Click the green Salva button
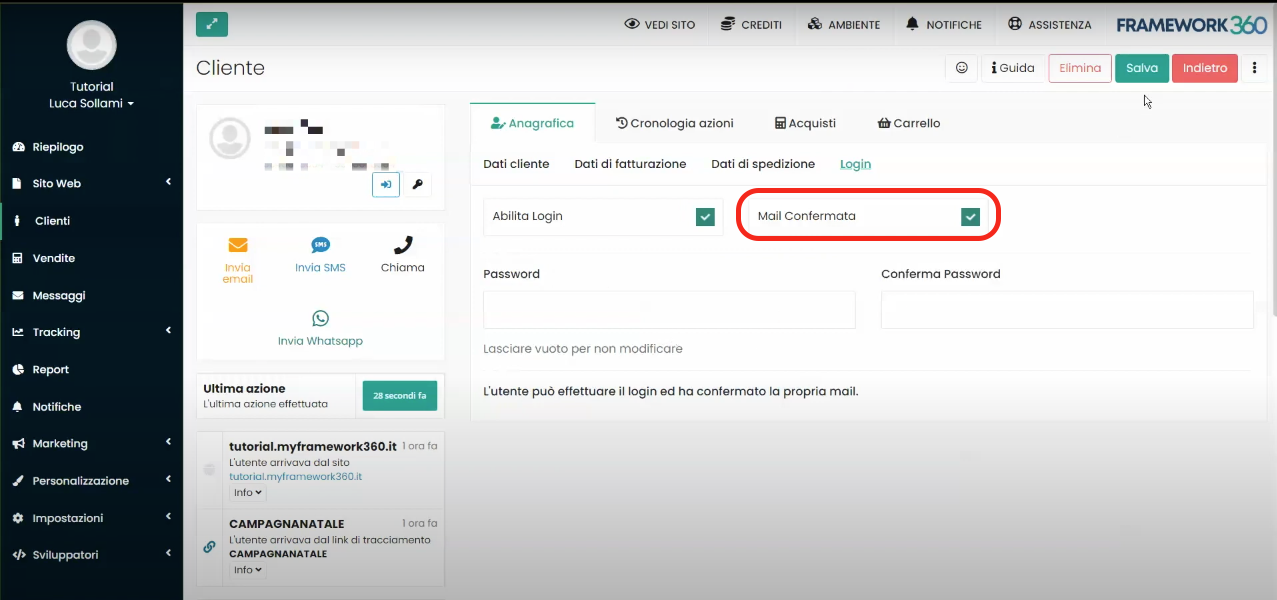The width and height of the screenshot is (1277, 600). click(1141, 68)
